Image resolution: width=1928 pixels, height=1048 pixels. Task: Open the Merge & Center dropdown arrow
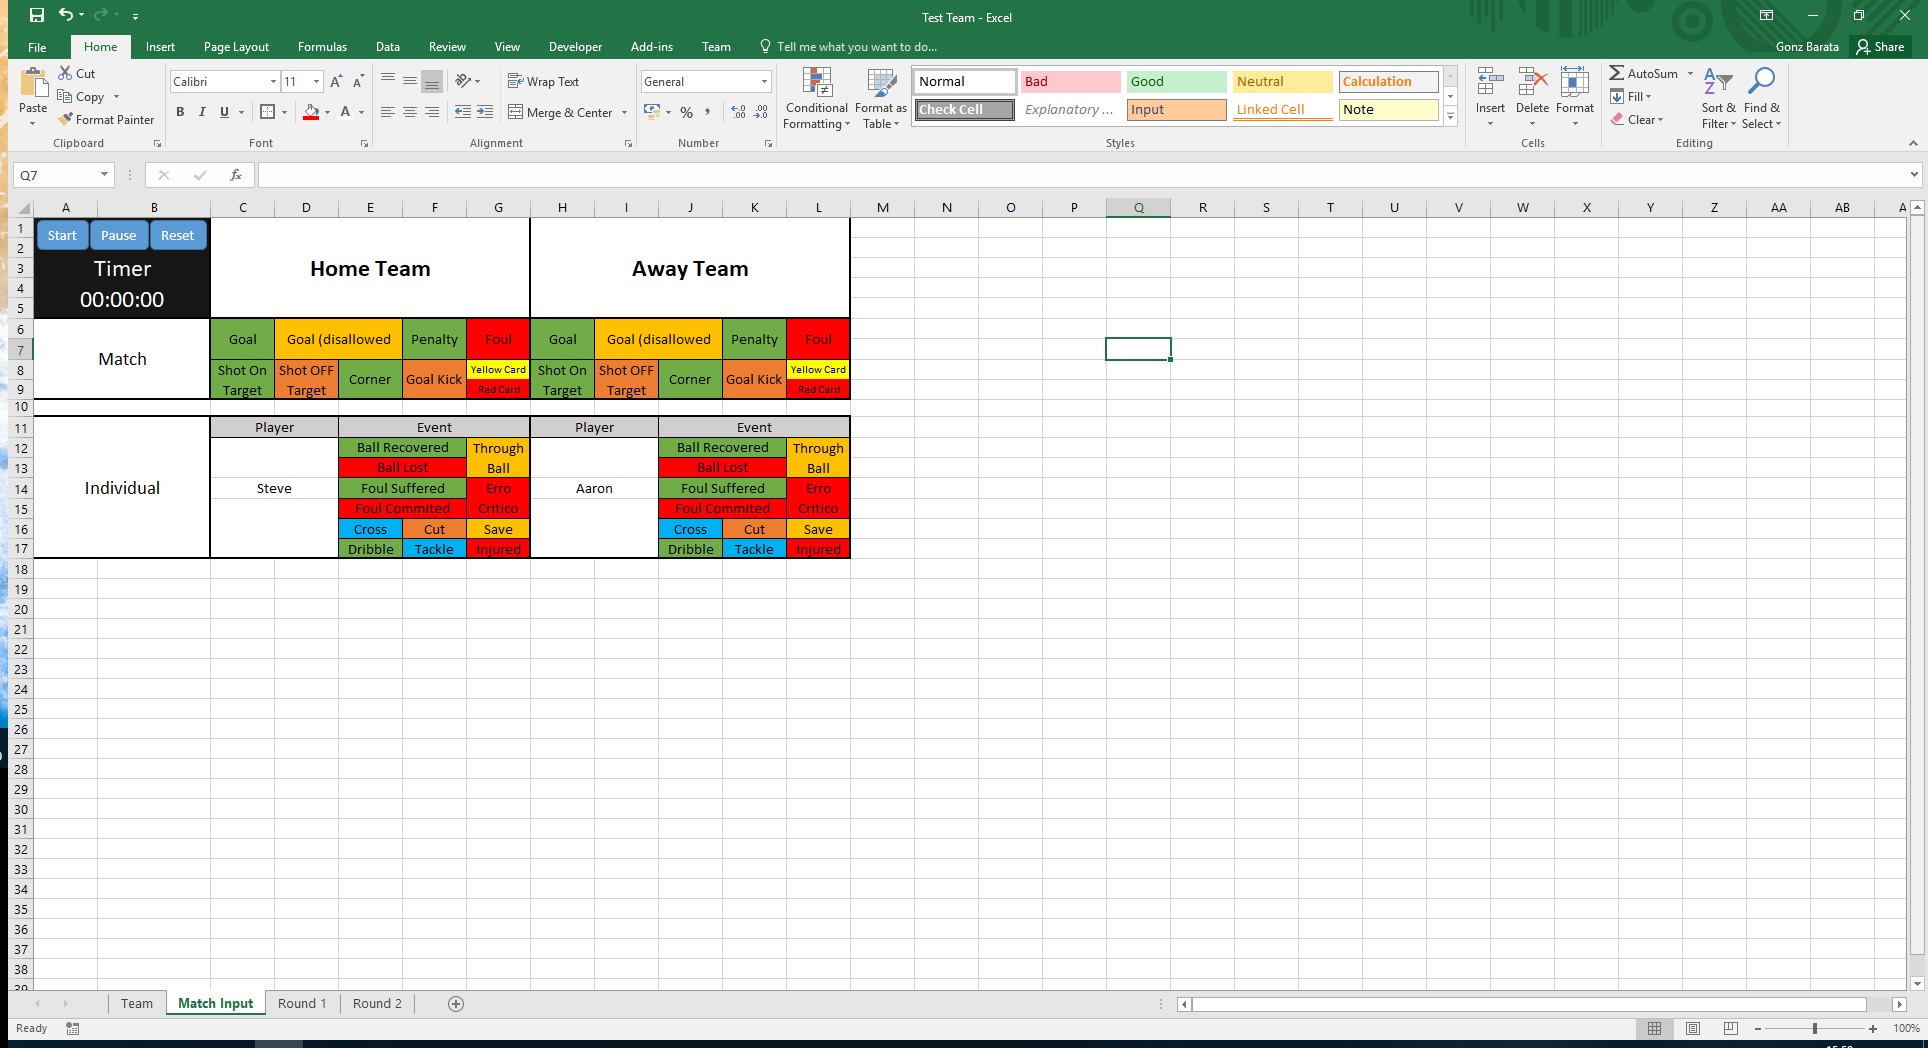click(x=623, y=112)
